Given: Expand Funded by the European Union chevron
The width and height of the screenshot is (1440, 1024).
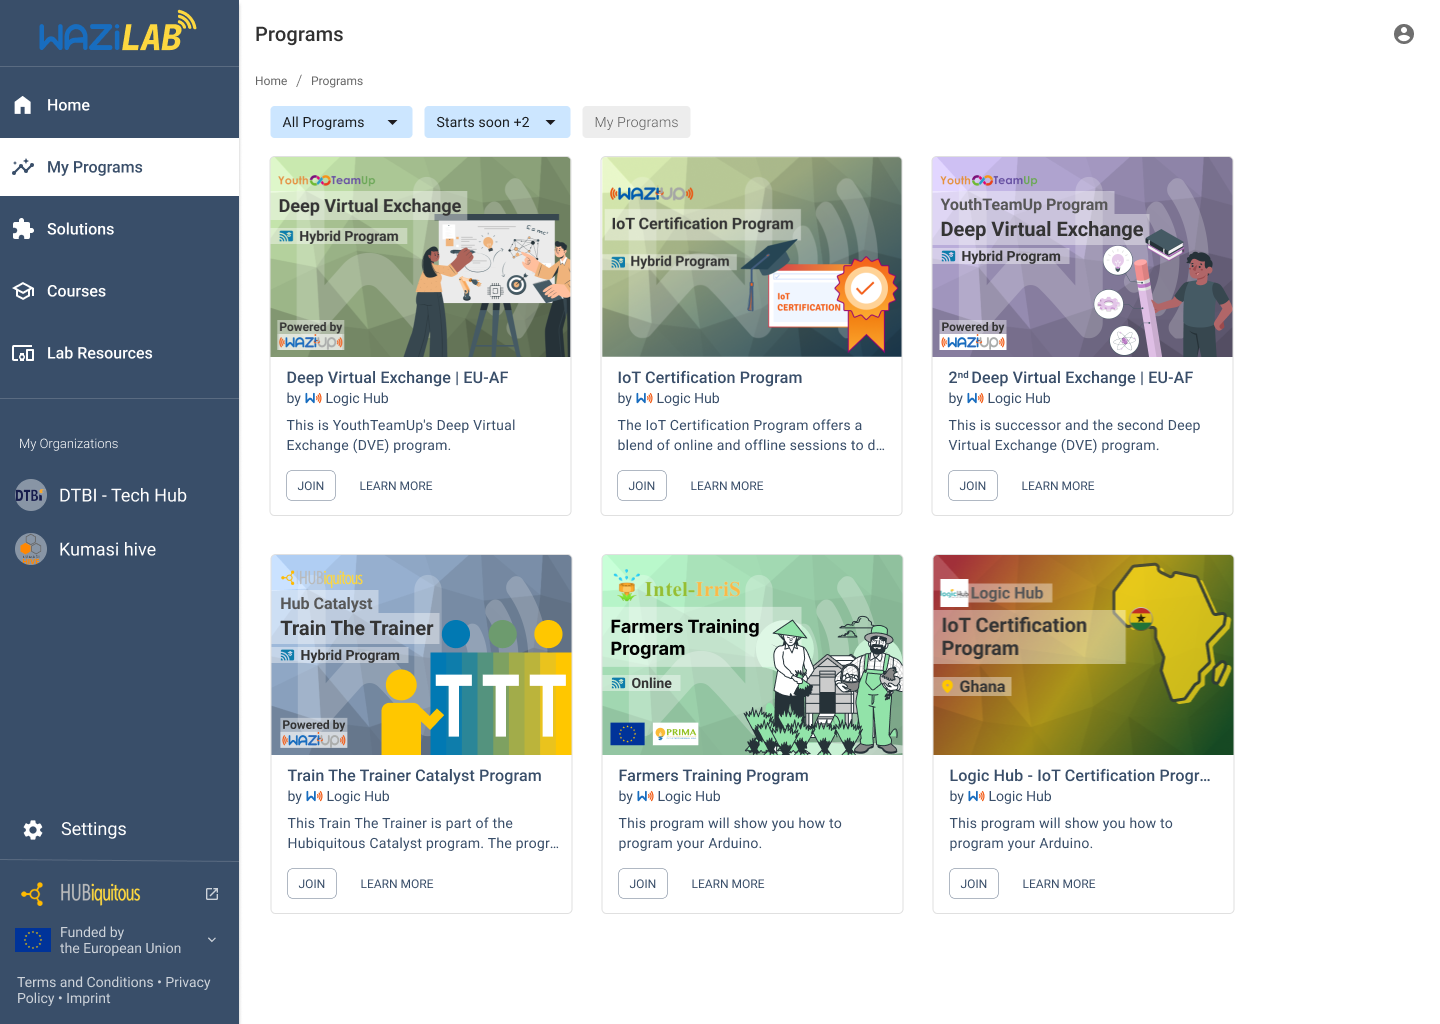Looking at the screenshot, I should [212, 940].
